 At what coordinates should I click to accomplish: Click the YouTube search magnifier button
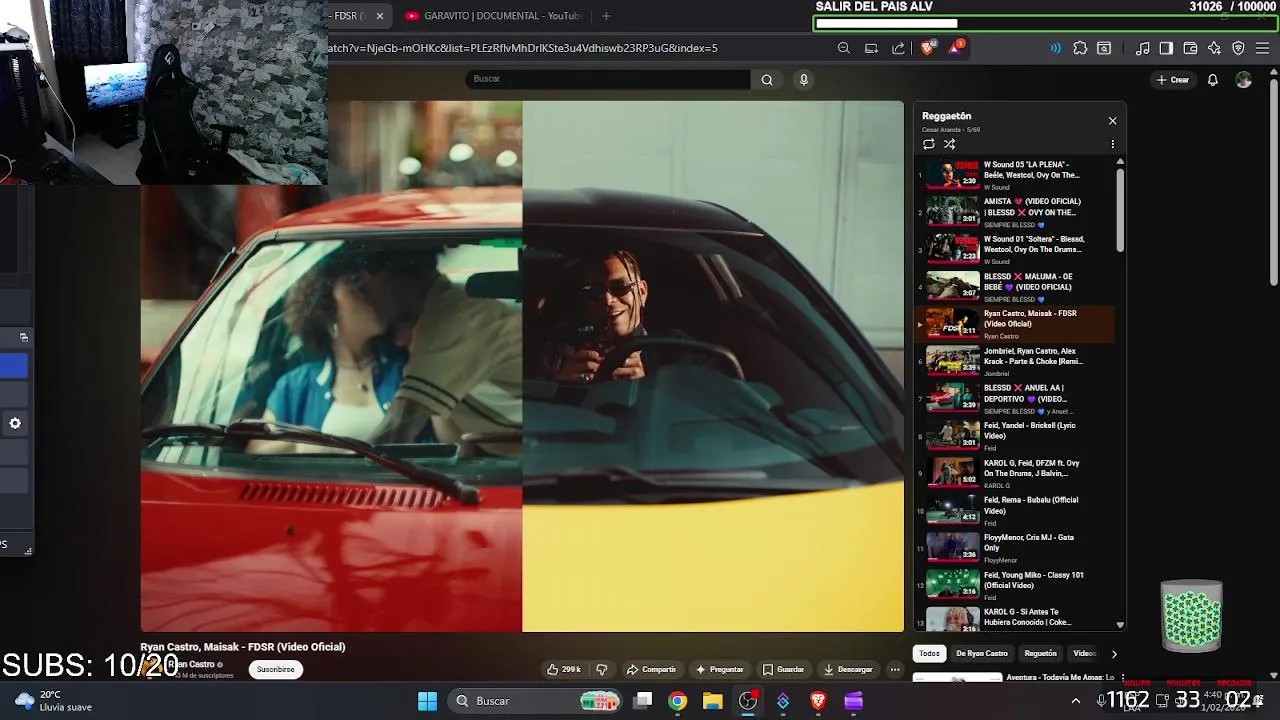tap(767, 80)
